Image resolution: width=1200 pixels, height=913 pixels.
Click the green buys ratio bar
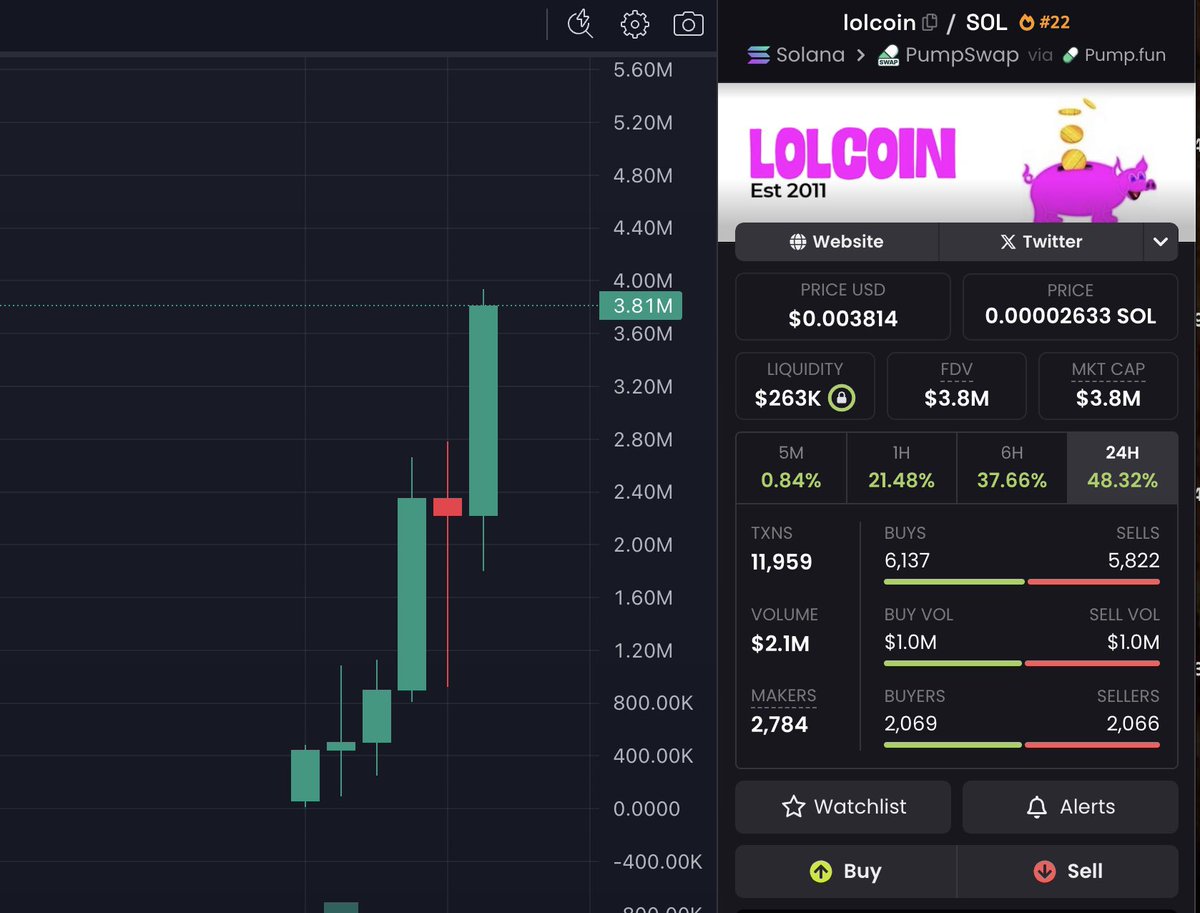point(954,582)
